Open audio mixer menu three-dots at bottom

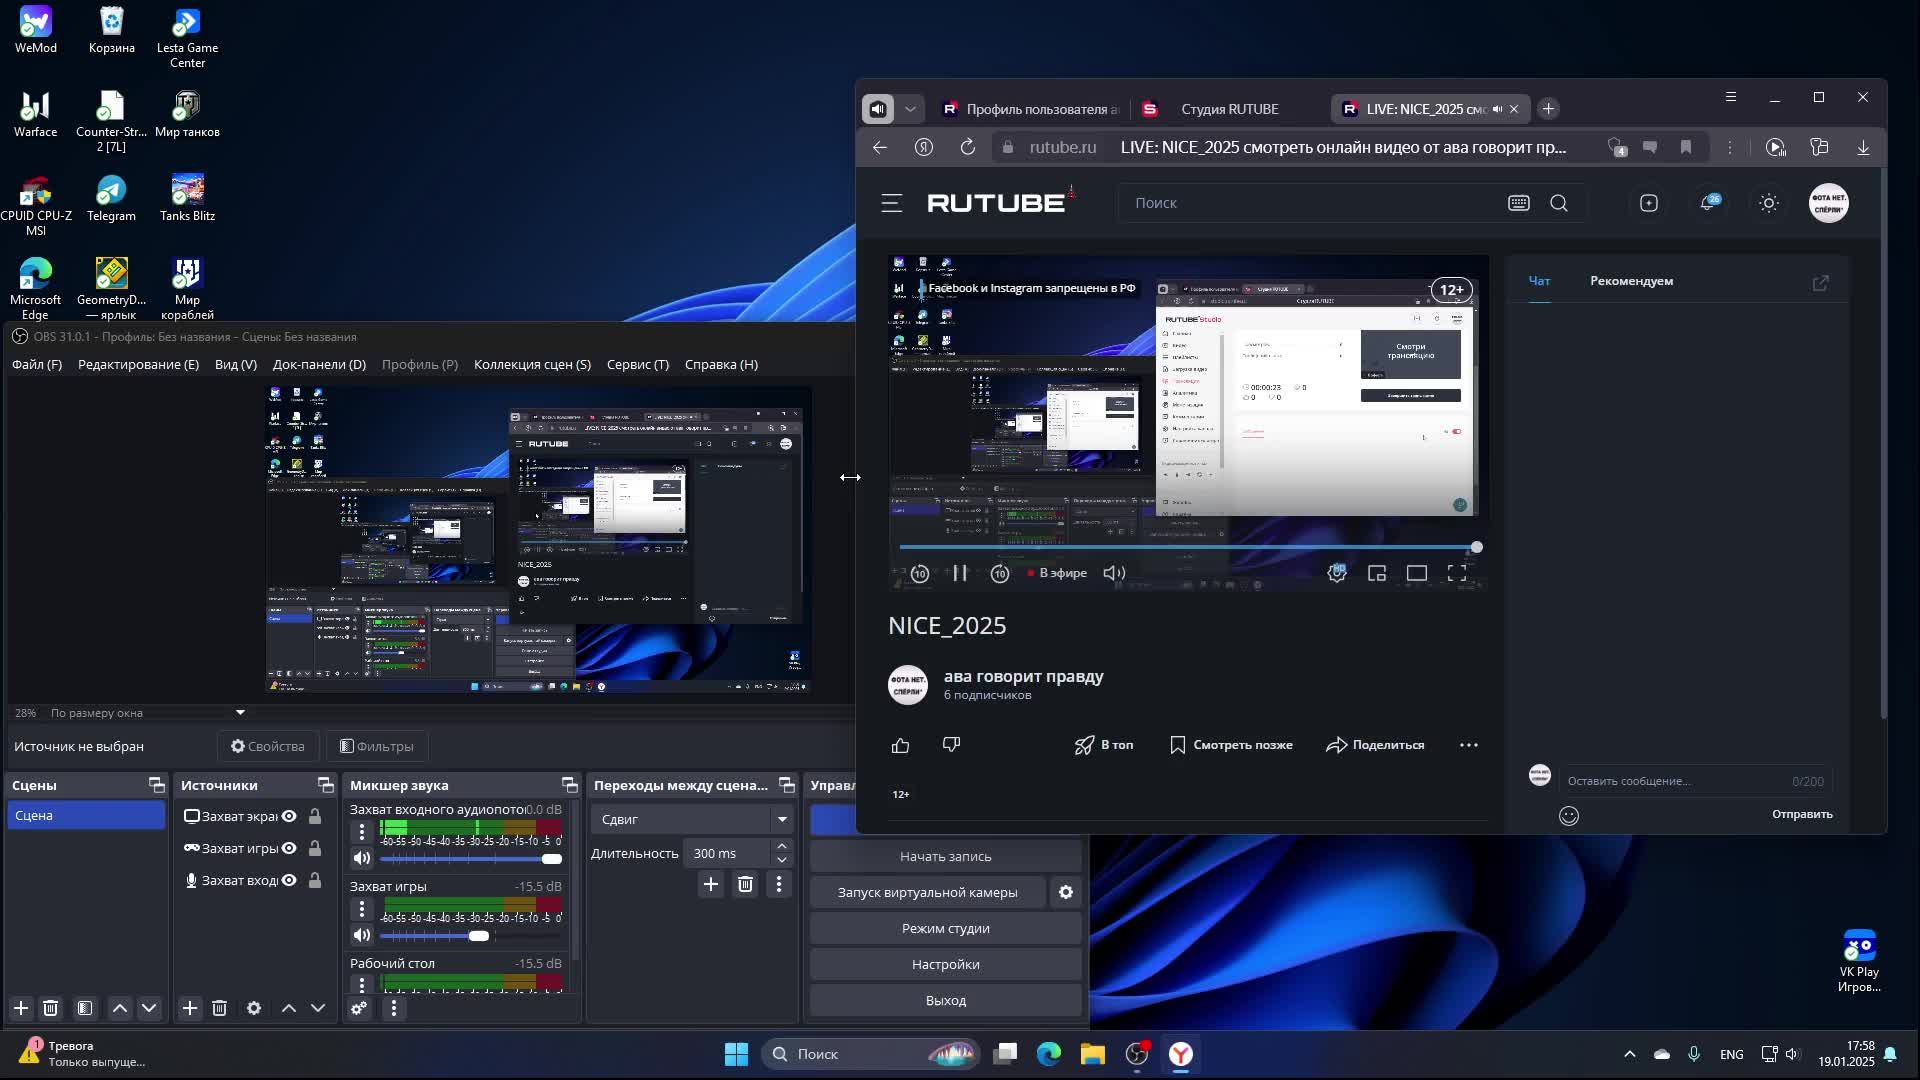click(x=394, y=1008)
